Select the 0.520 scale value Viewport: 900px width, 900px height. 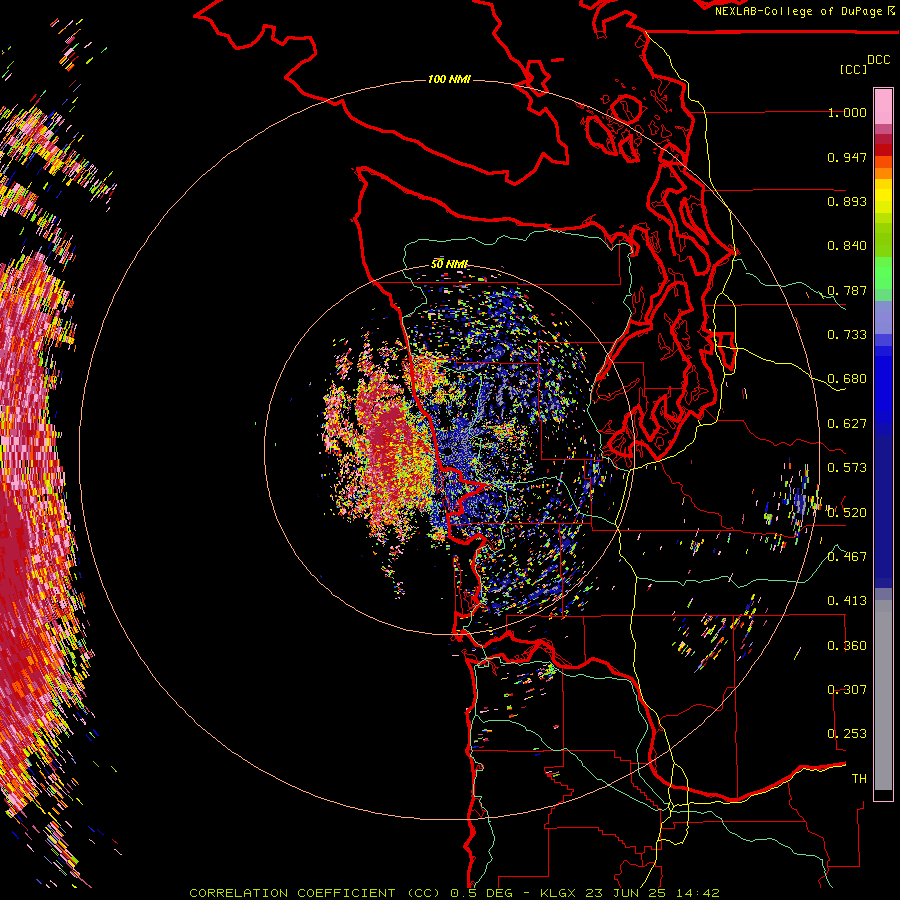[847, 512]
